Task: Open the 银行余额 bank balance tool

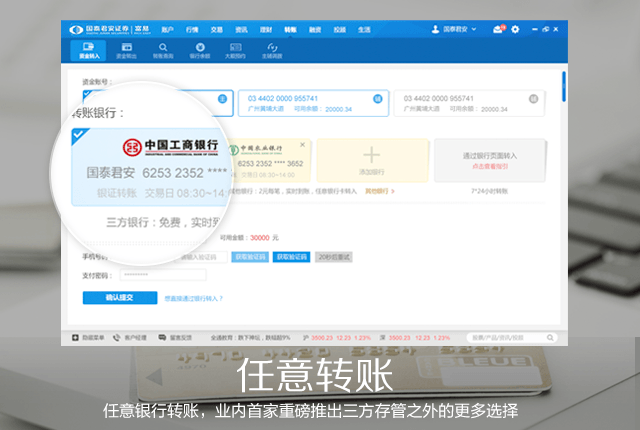Action: coord(200,51)
